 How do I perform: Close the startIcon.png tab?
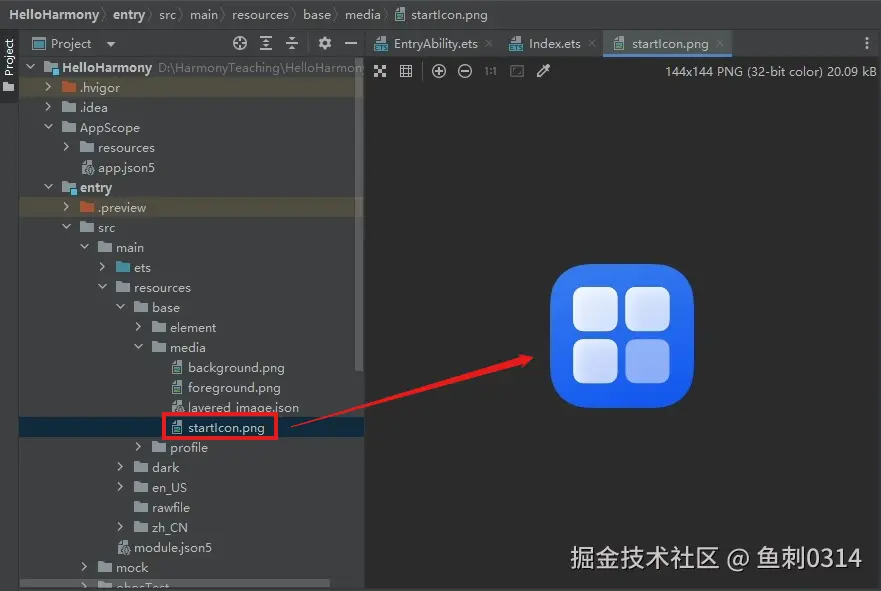coord(720,43)
